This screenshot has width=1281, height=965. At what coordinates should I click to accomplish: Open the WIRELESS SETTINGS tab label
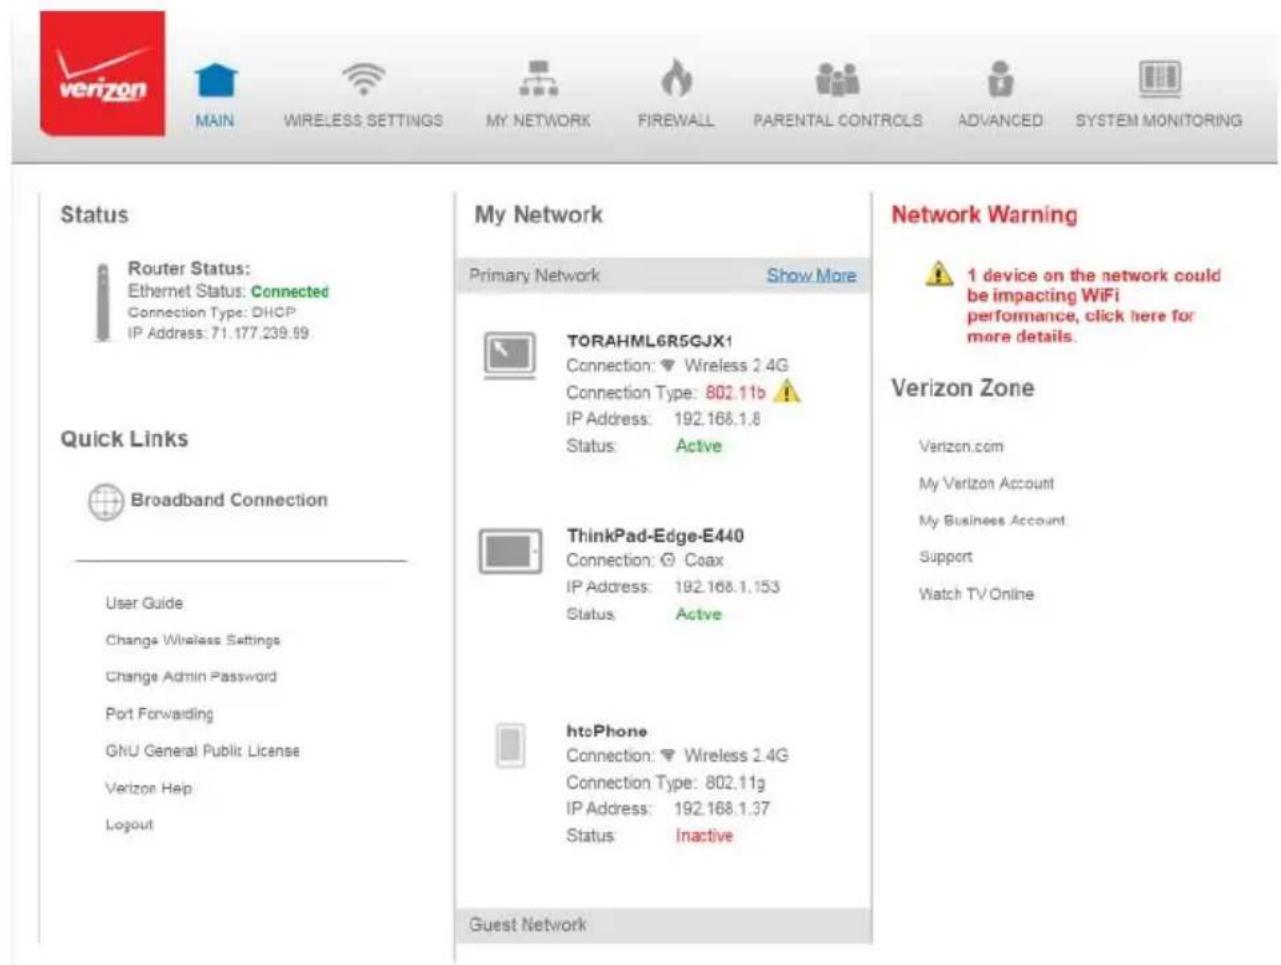pos(363,120)
